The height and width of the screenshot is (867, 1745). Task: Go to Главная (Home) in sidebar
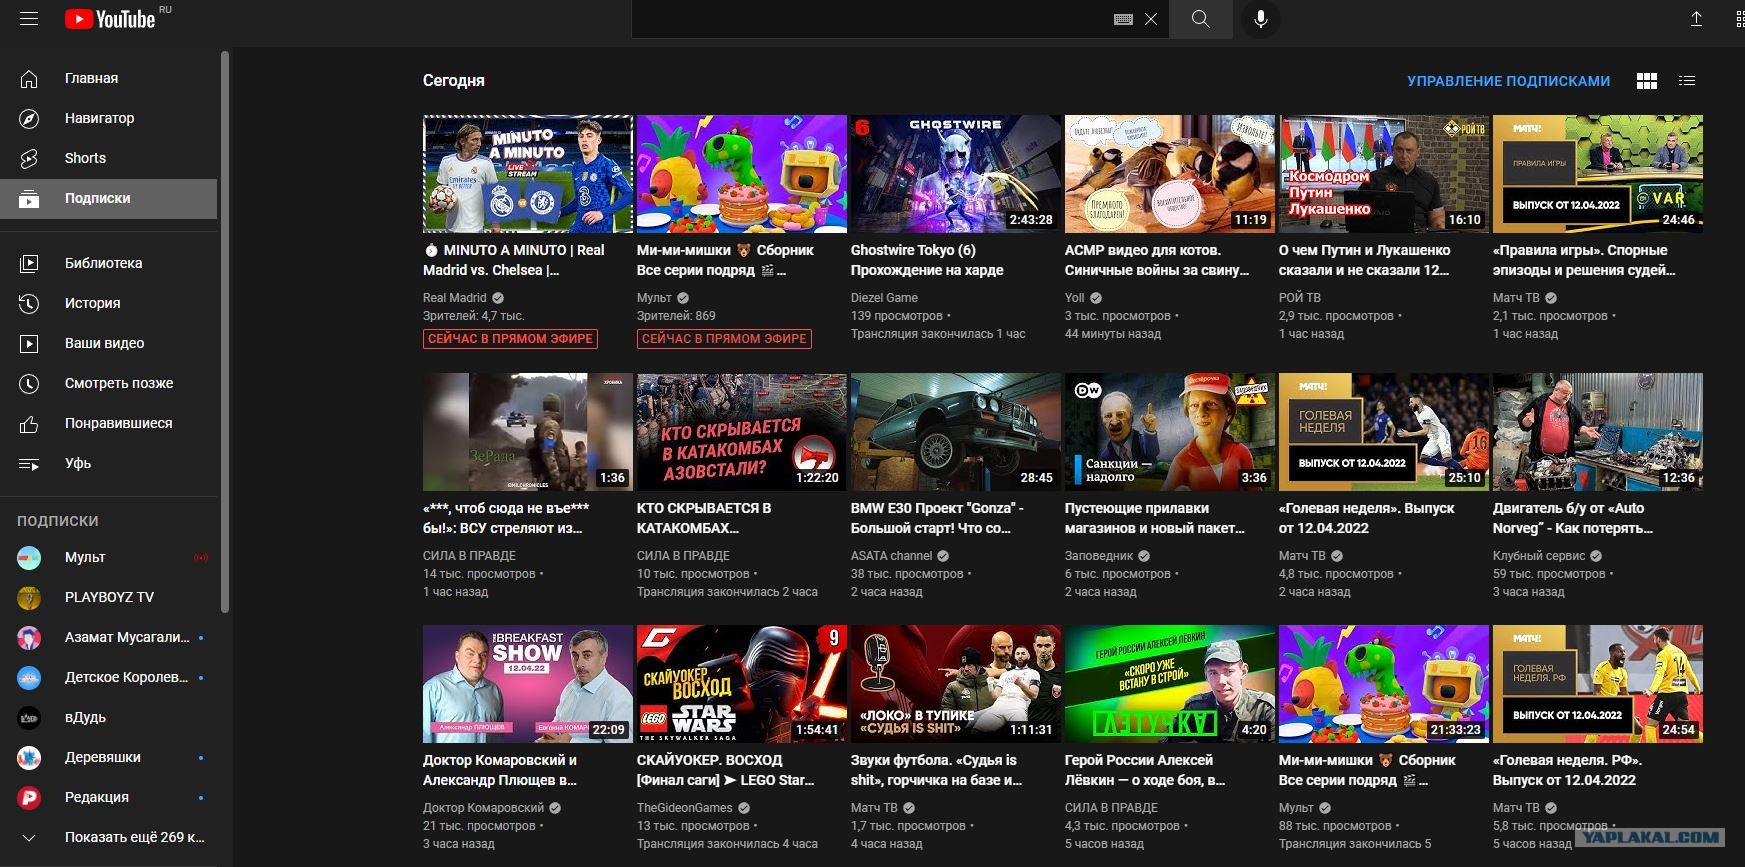pyautogui.click(x=108, y=78)
